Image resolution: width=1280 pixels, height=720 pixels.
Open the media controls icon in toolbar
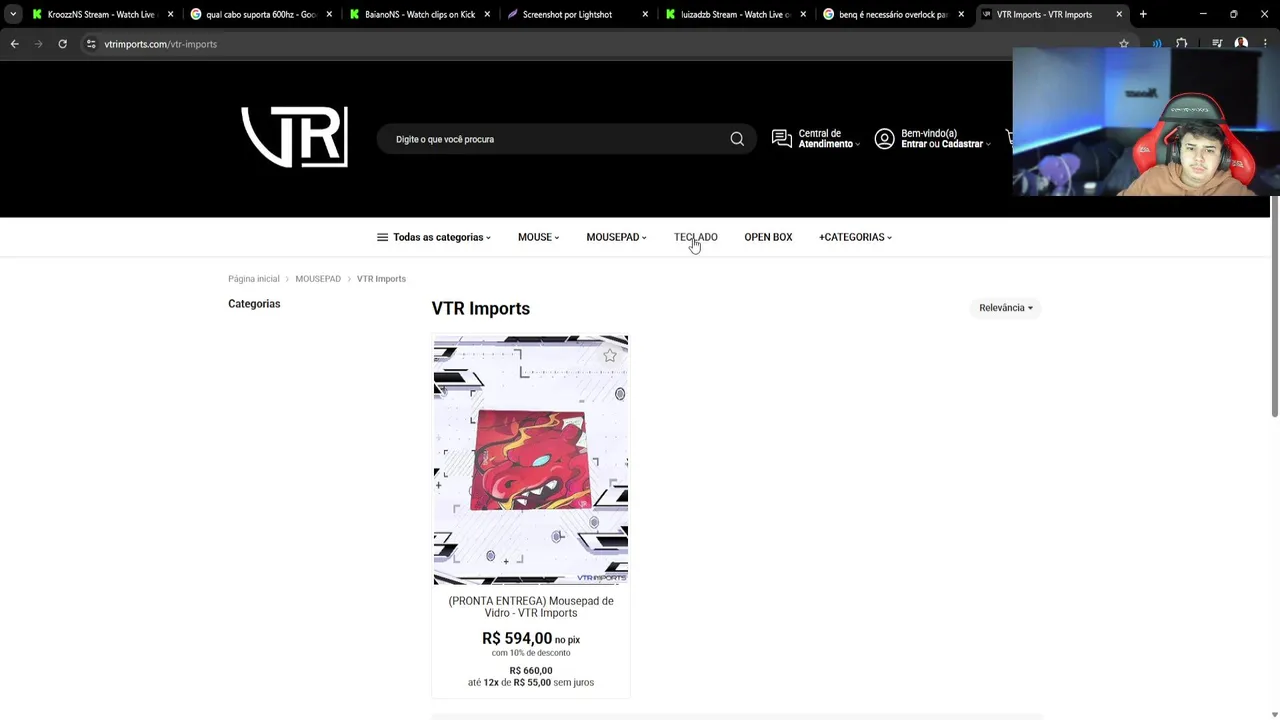1217,43
